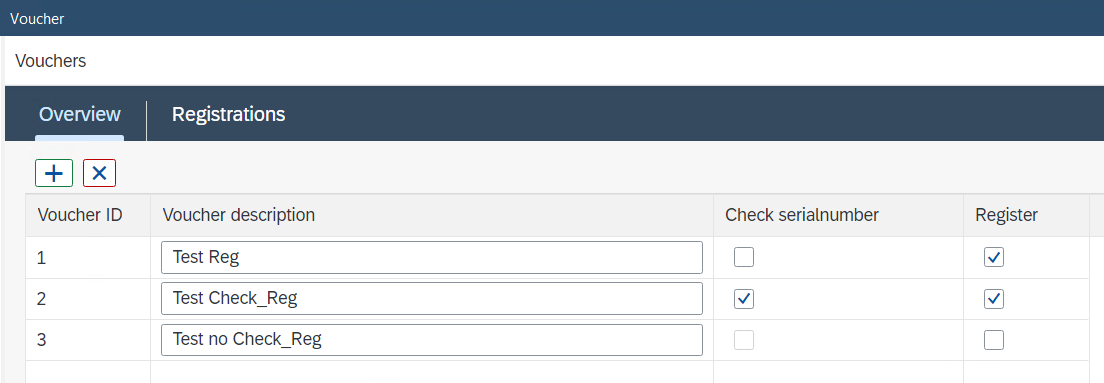
Task: Edit the Test no Check_Reg description
Action: (x=432, y=340)
